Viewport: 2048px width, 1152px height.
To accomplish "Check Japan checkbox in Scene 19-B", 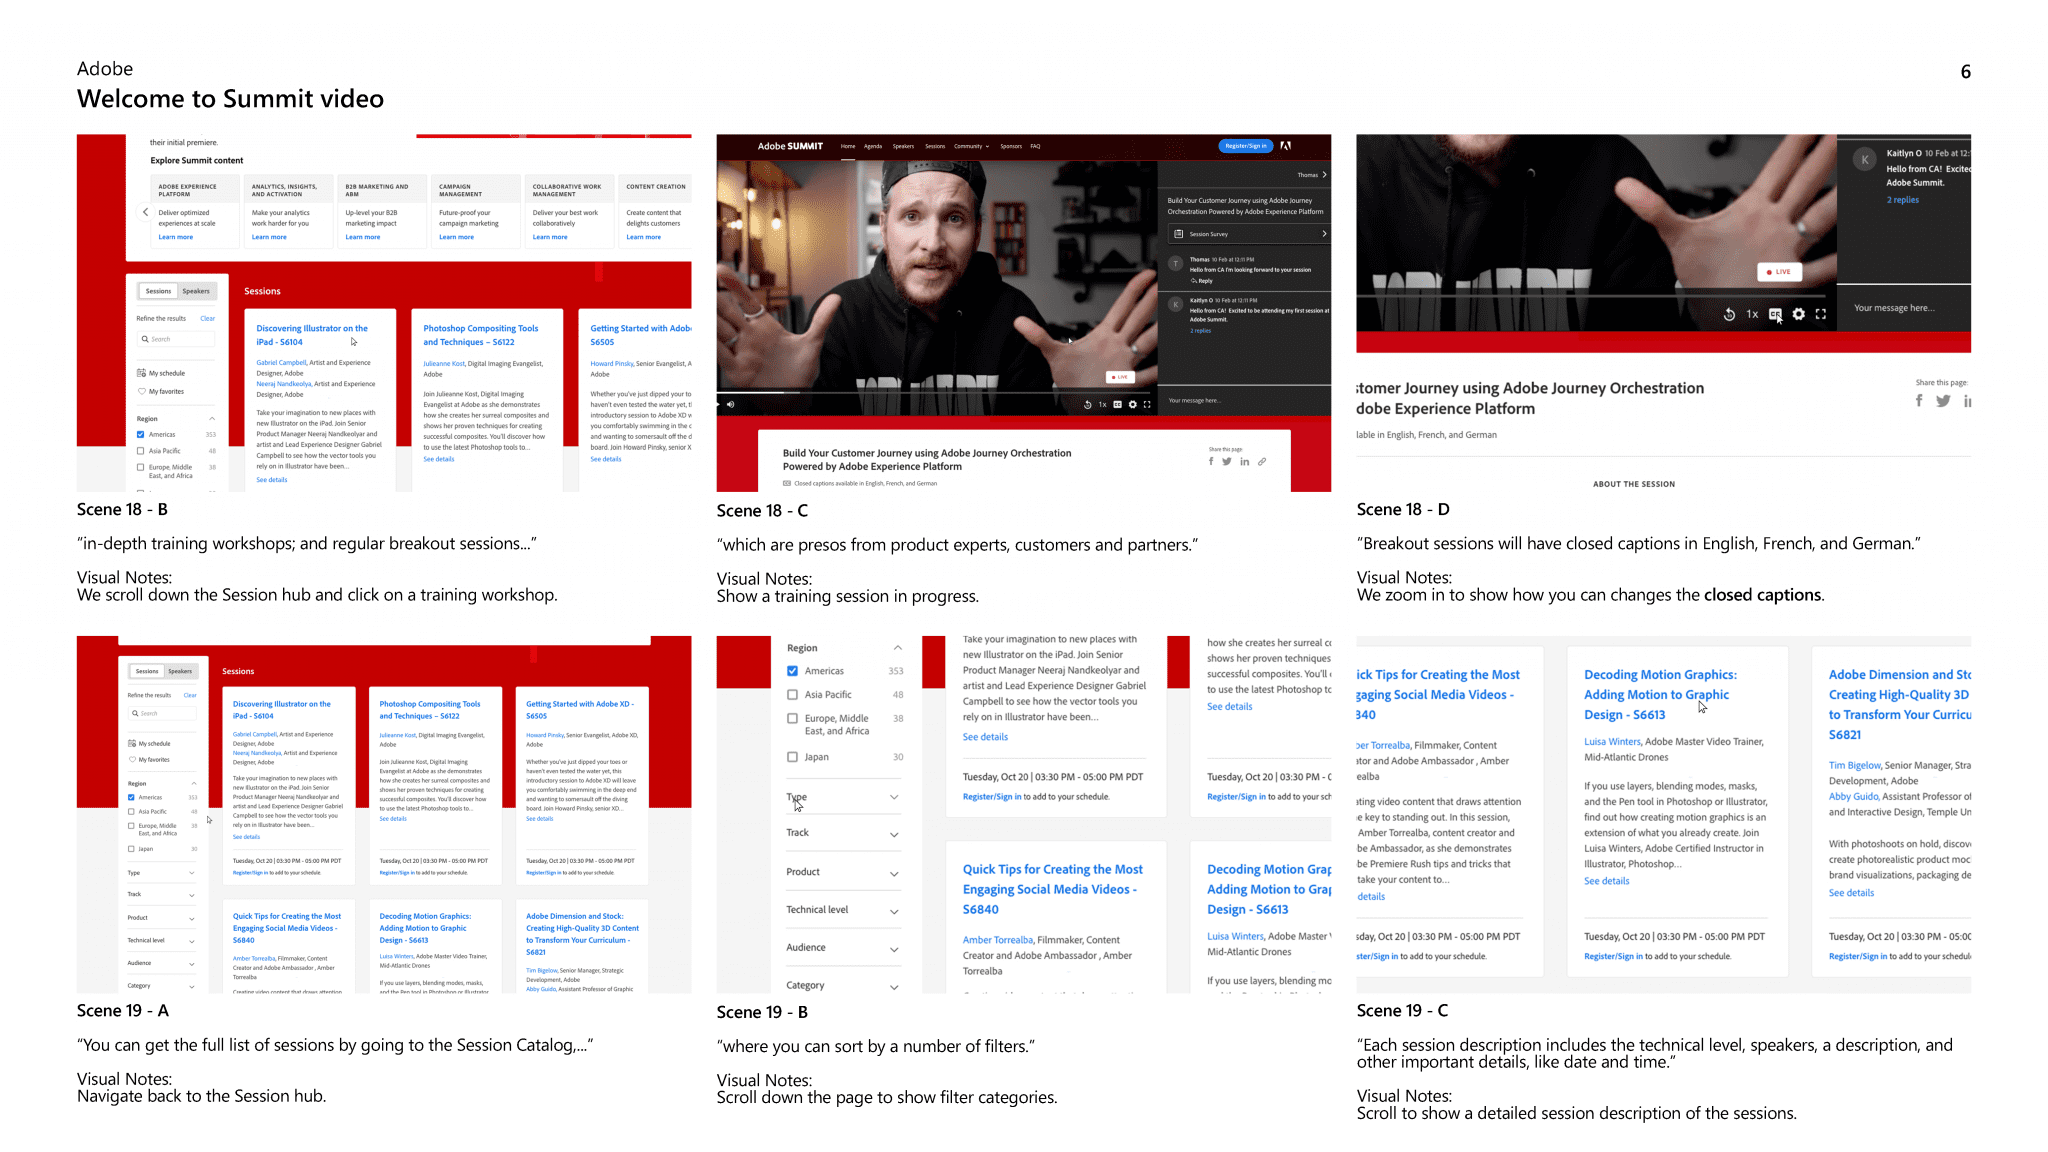I will pos(792,757).
